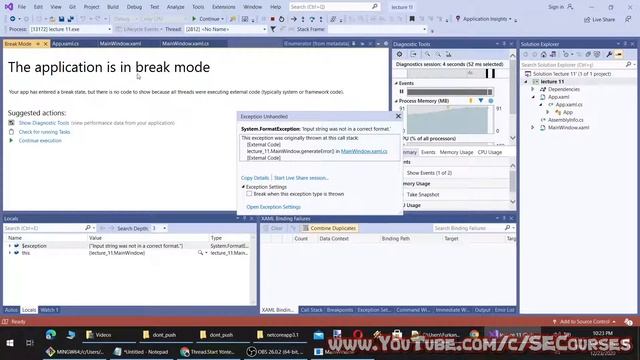Toggle the Process Memory blue circle marker icon
Viewport: 640px width, 360px height.
tap(491, 100)
